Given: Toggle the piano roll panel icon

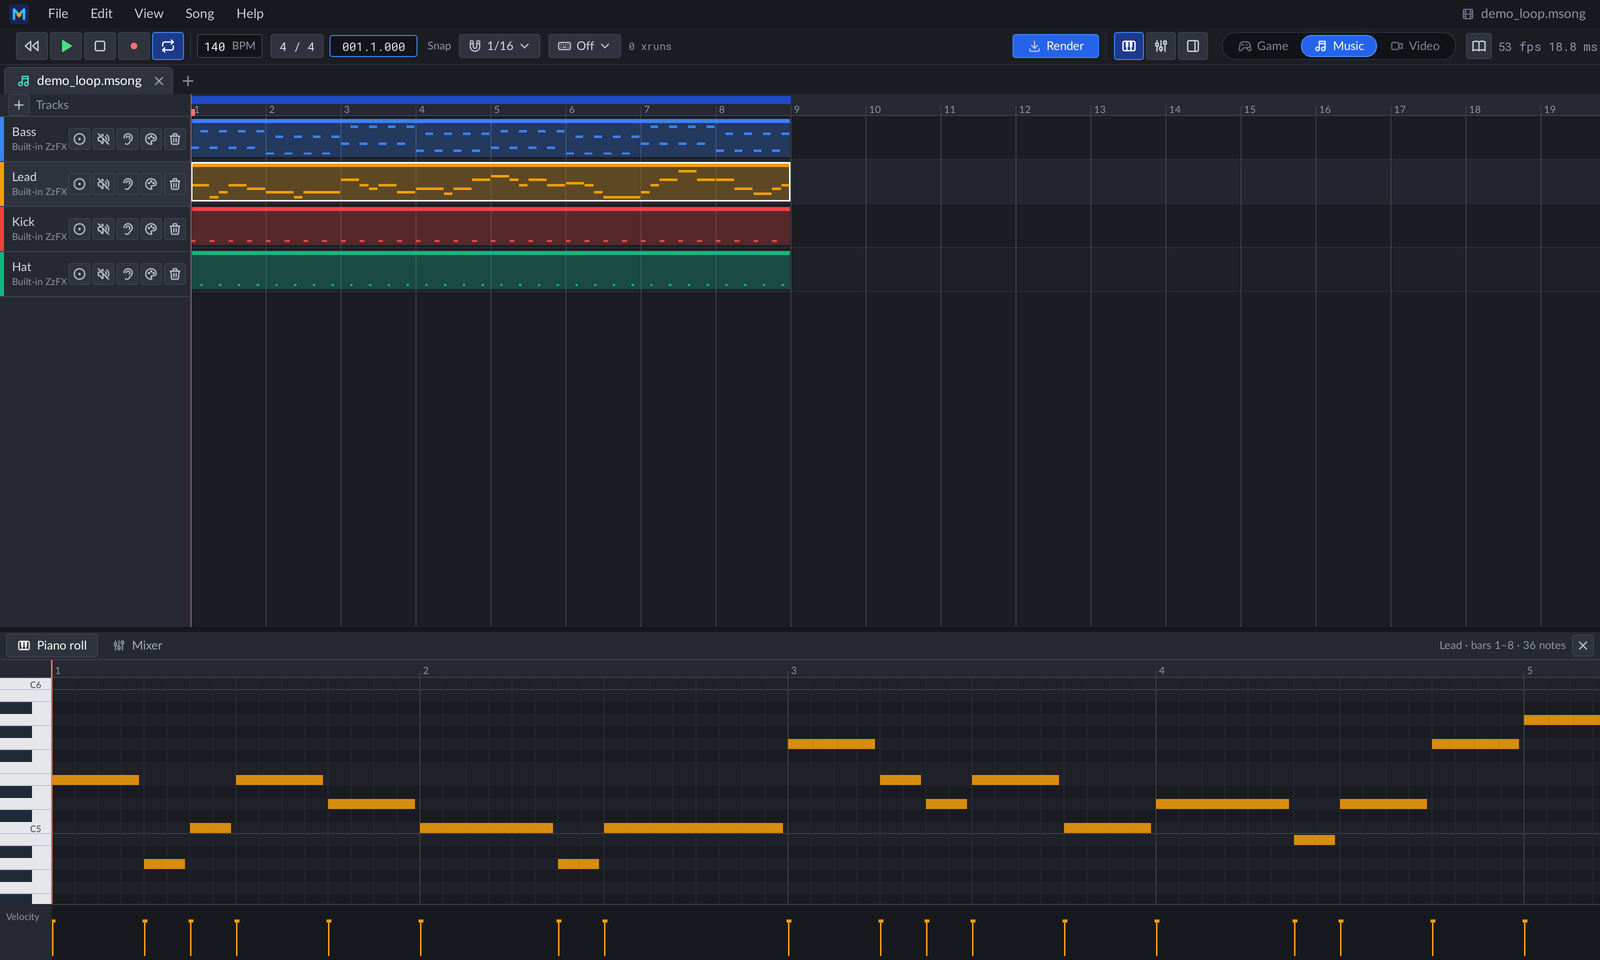Looking at the screenshot, I should click(x=1129, y=46).
